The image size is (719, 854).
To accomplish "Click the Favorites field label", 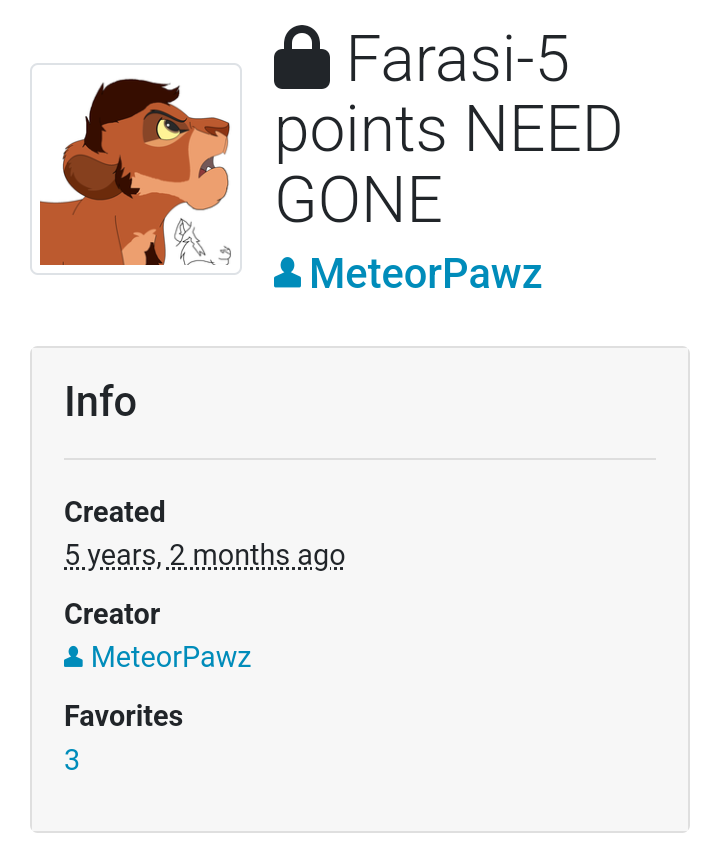I will pos(124,716).
